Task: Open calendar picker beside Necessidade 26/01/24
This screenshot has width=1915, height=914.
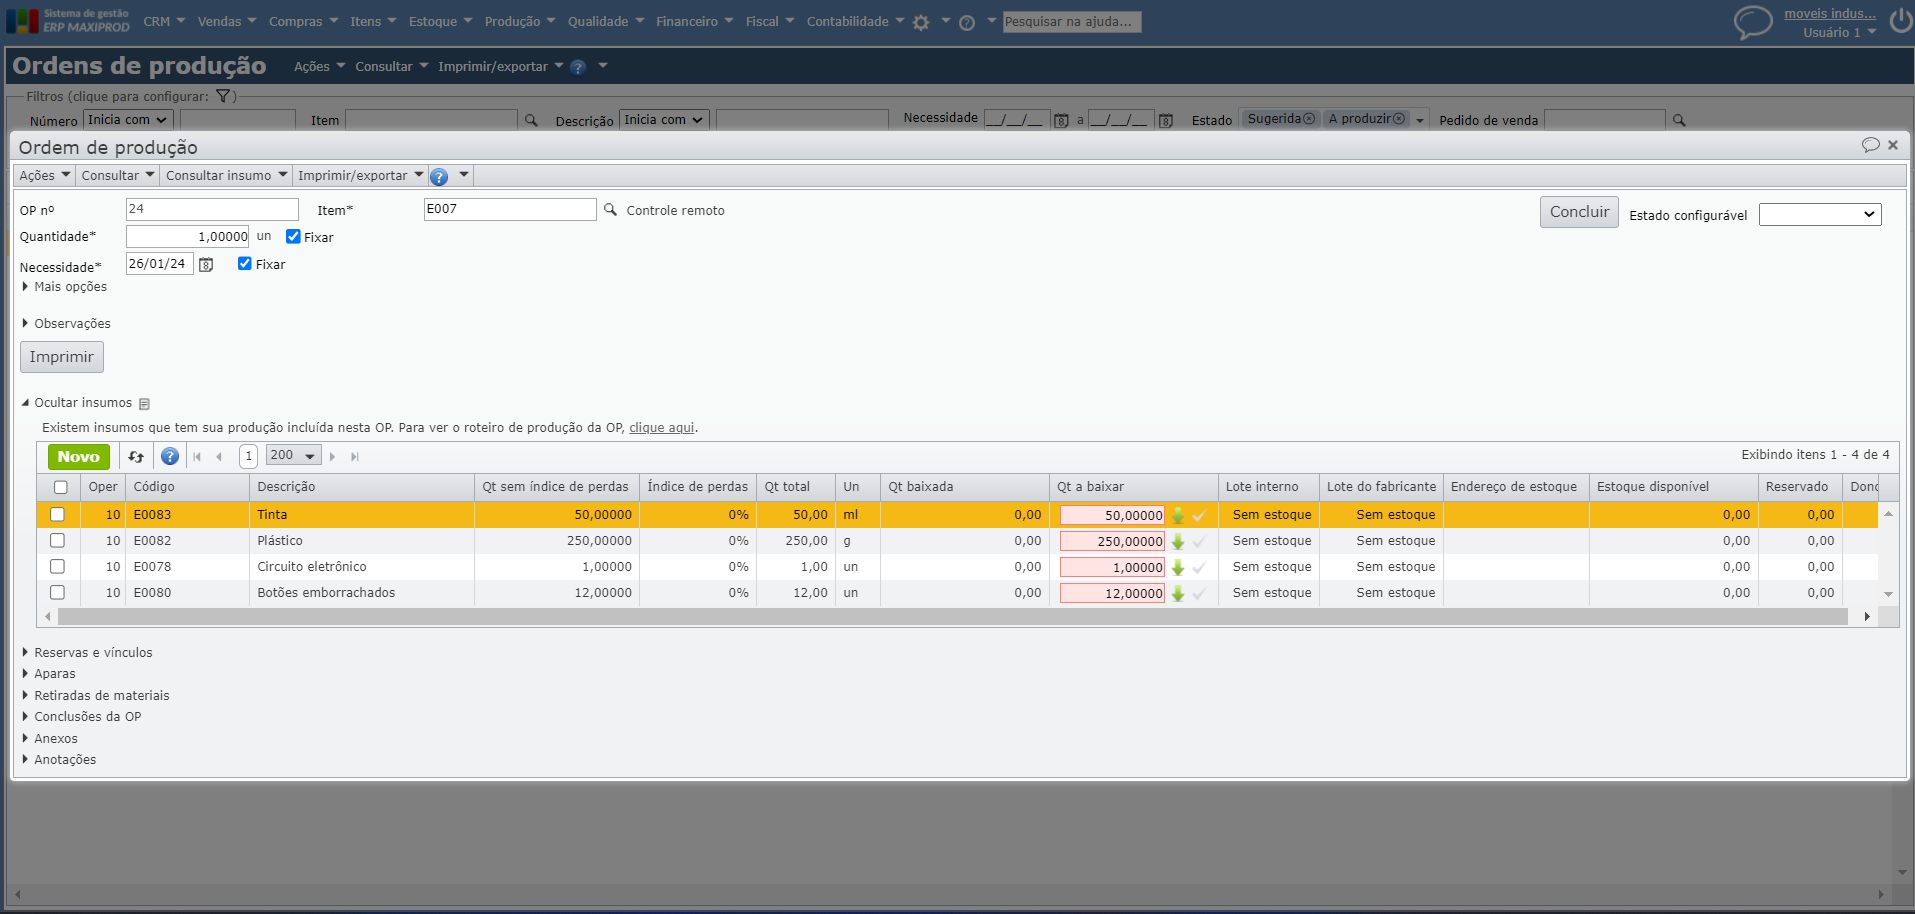Action: point(206,264)
